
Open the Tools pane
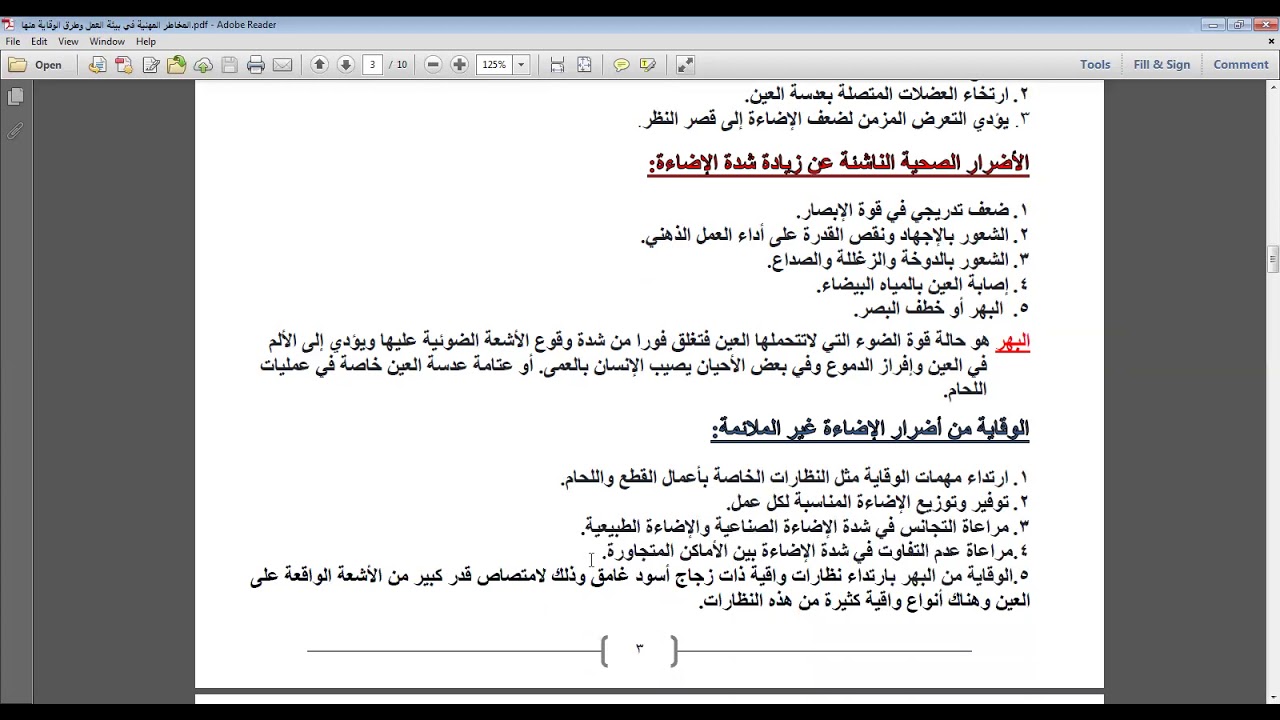pyautogui.click(x=1095, y=65)
